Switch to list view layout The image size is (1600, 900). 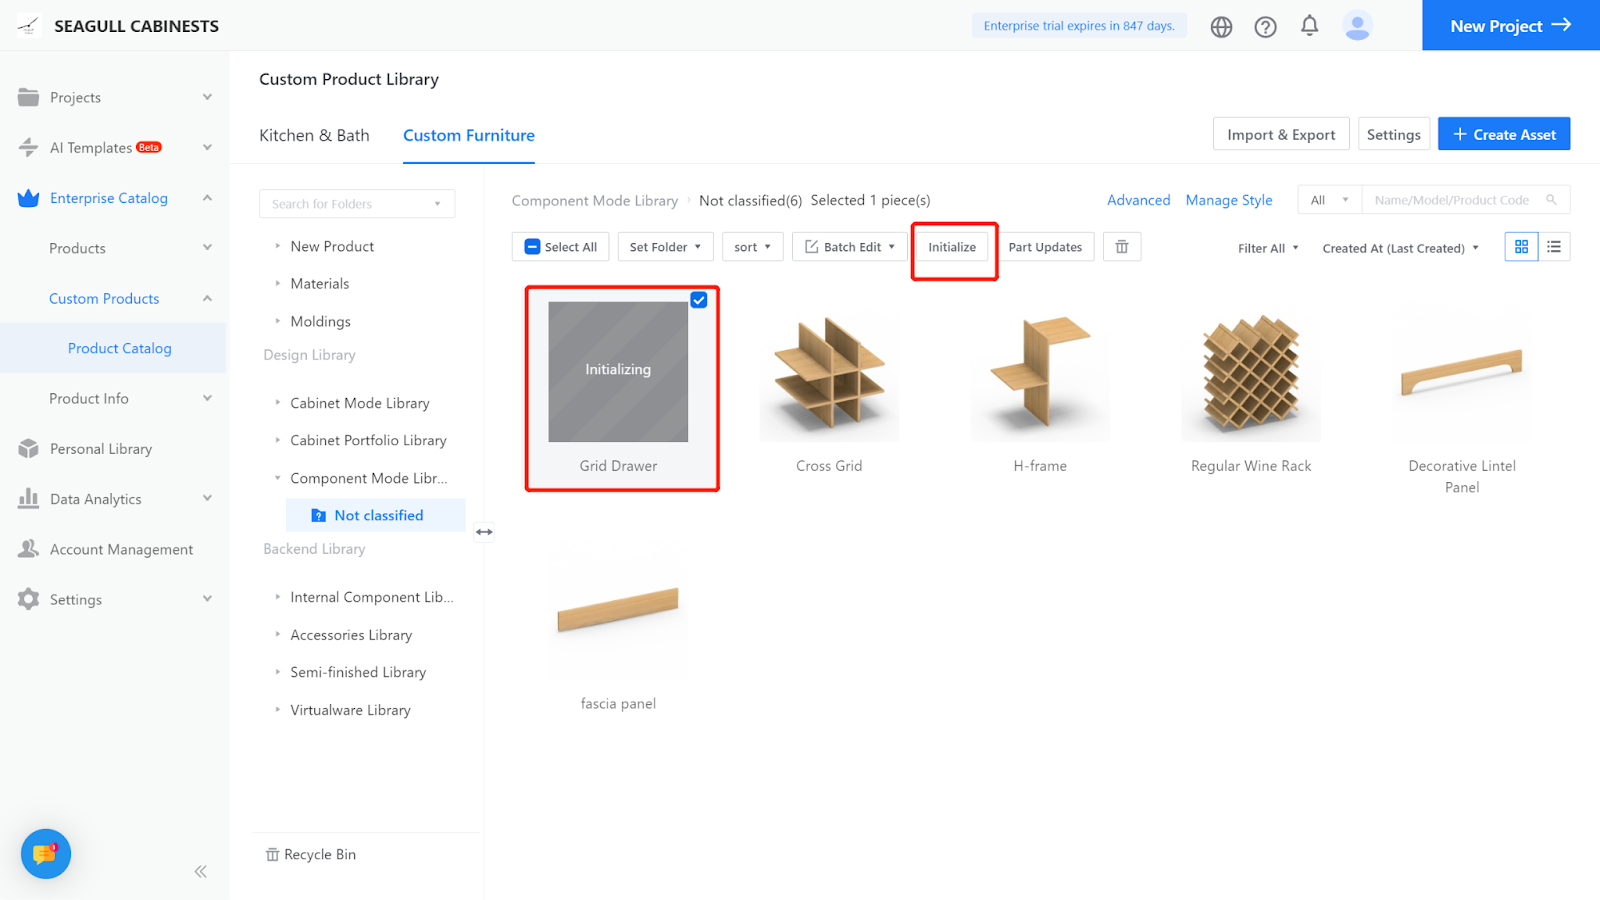click(x=1554, y=247)
